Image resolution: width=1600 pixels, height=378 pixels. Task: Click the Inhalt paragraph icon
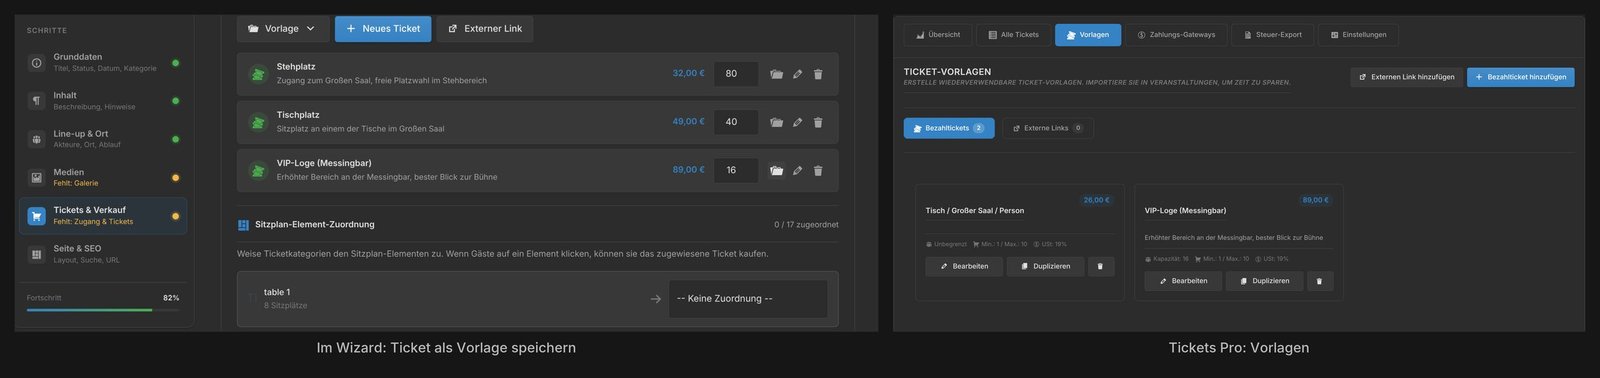pyautogui.click(x=37, y=101)
